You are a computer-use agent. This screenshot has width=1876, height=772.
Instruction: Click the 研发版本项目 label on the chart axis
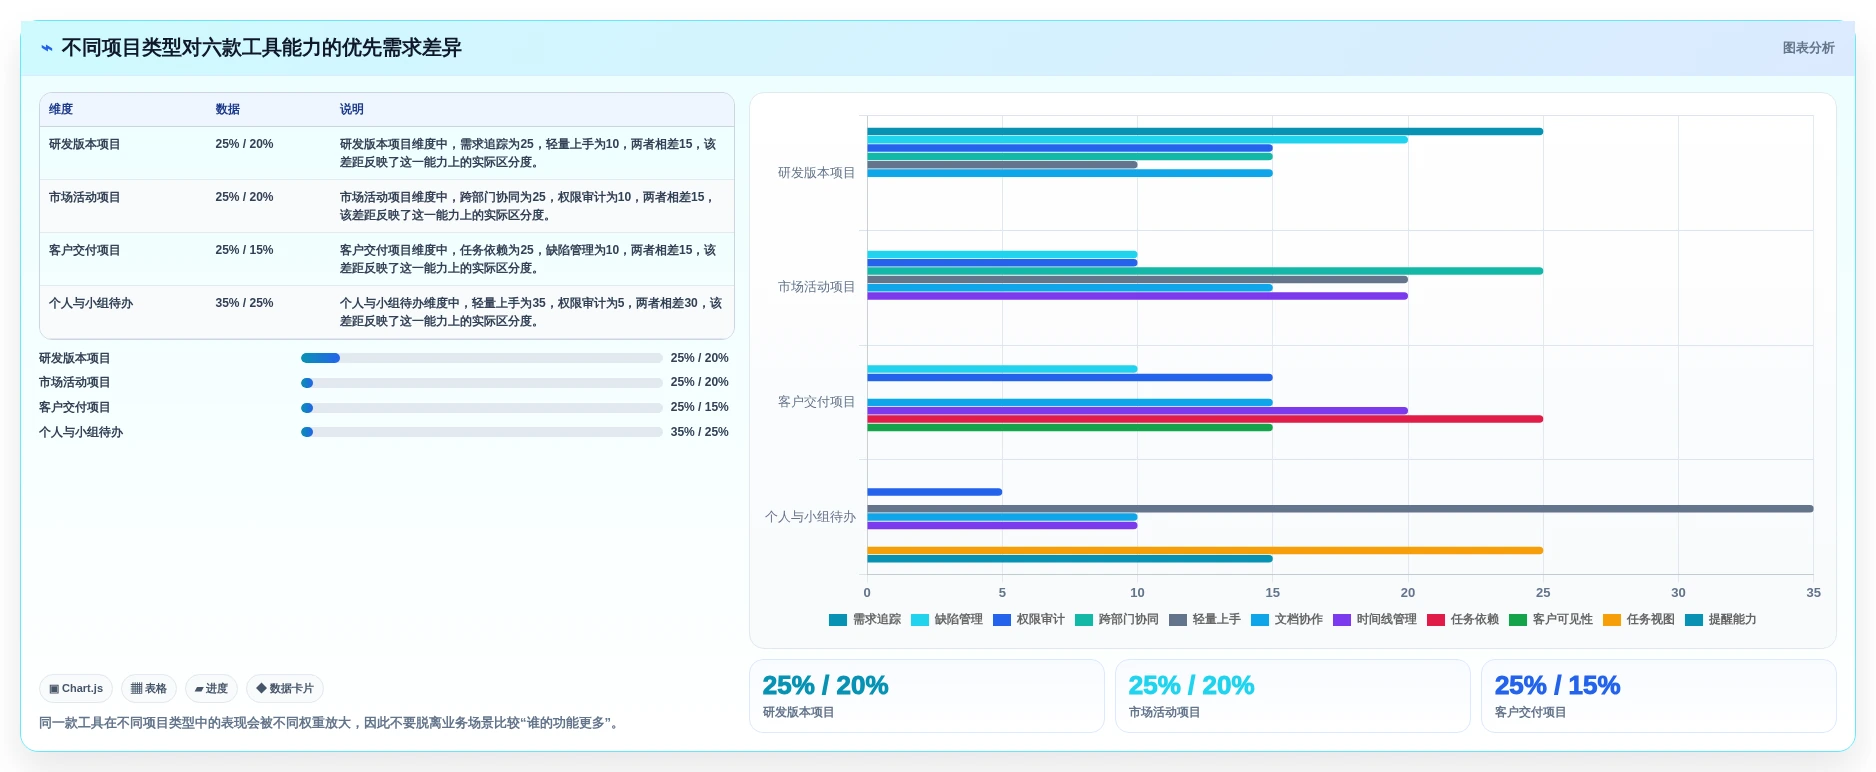point(817,173)
